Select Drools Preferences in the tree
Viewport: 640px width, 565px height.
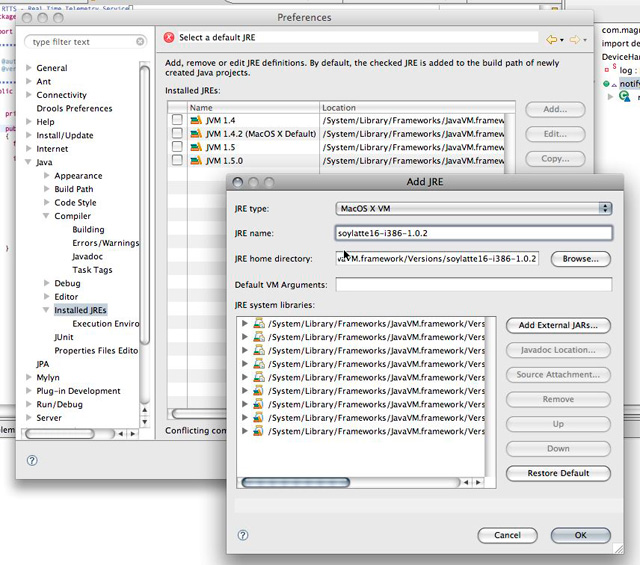(x=74, y=108)
